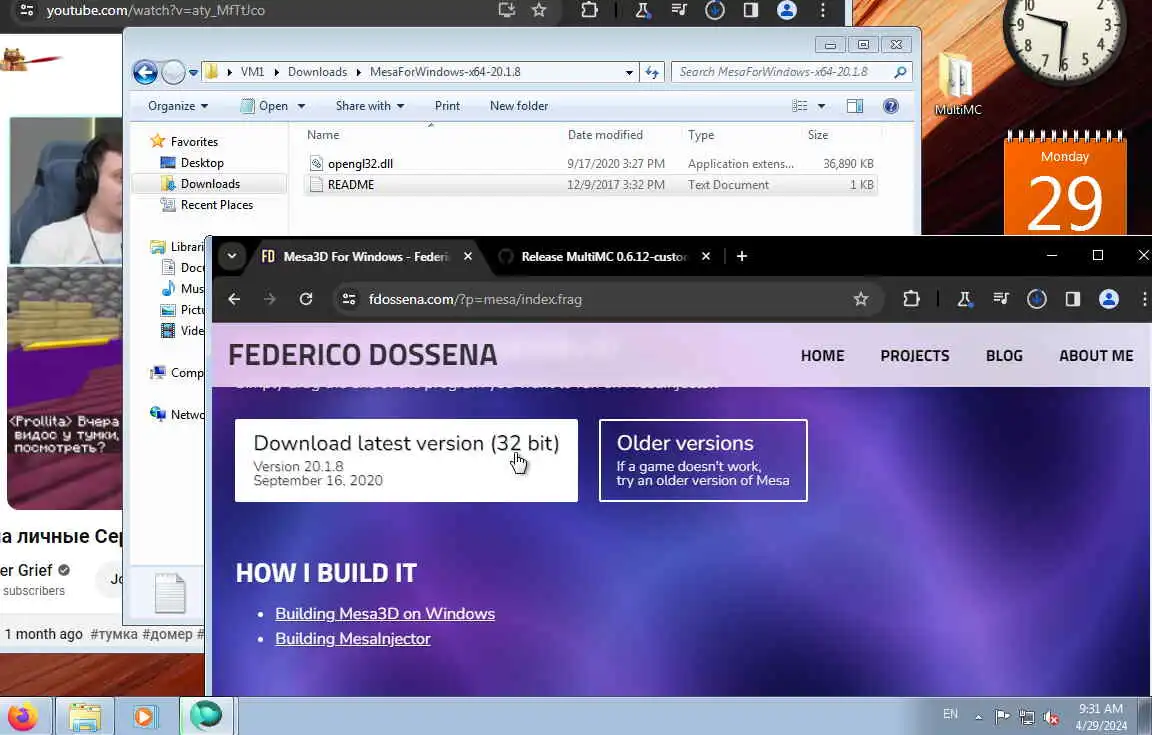Open the Building MesaInjector link
Viewport: 1152px width, 735px height.
353,639
